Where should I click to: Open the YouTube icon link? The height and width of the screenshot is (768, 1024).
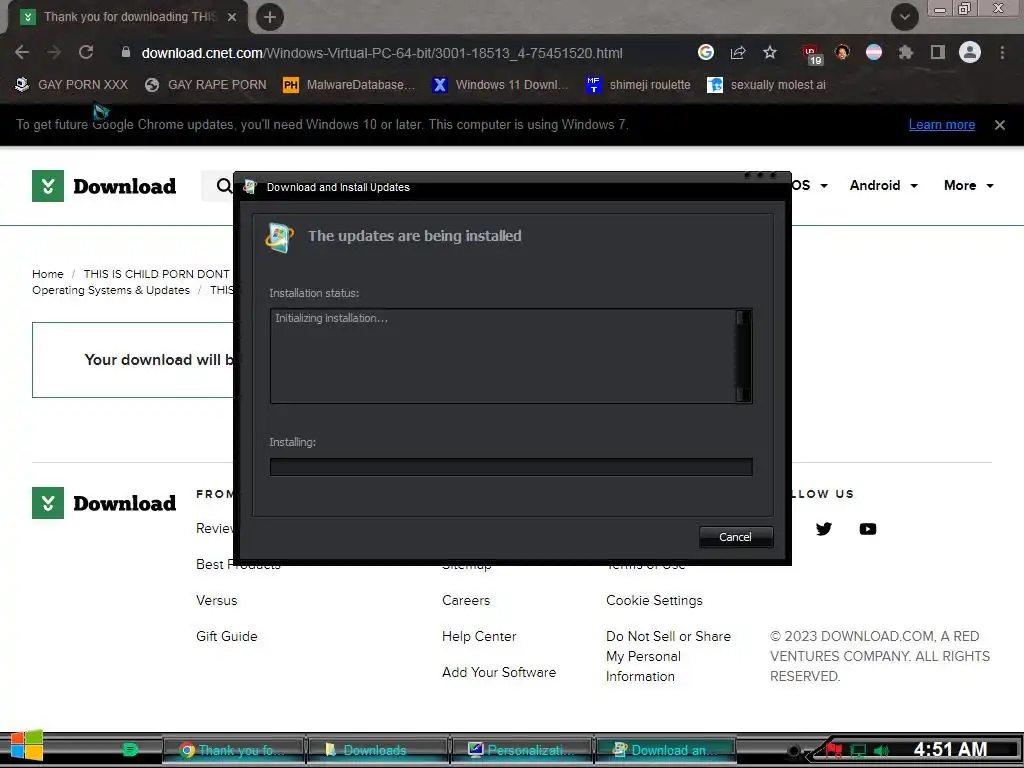(868, 529)
